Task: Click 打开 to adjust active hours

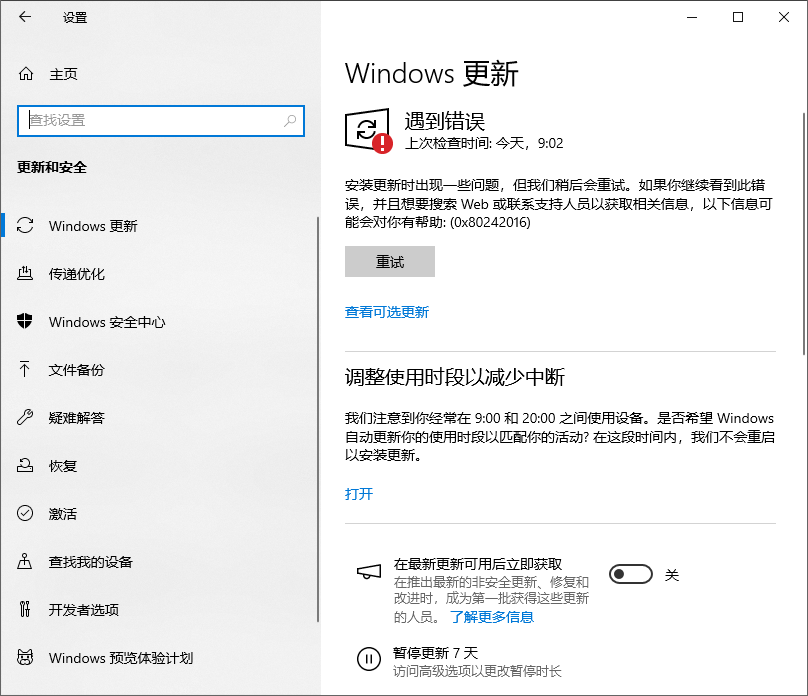Action: point(358,494)
